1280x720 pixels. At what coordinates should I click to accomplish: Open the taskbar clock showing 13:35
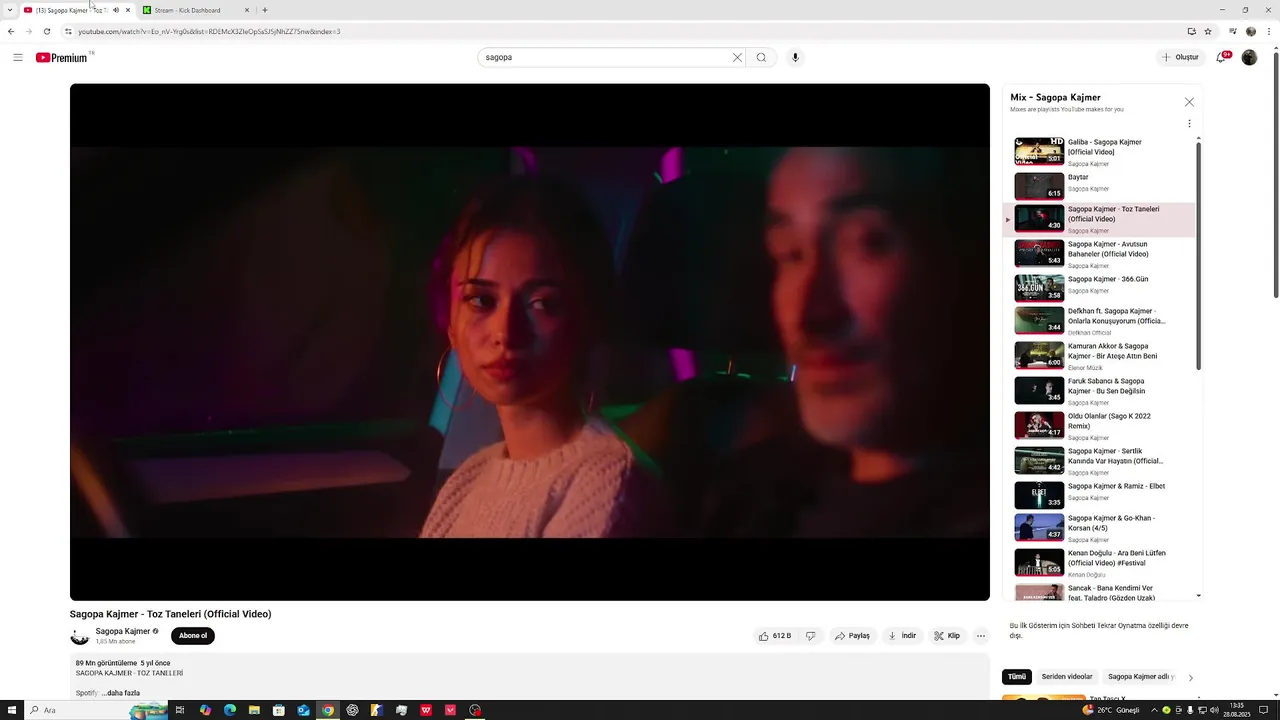pos(1237,710)
